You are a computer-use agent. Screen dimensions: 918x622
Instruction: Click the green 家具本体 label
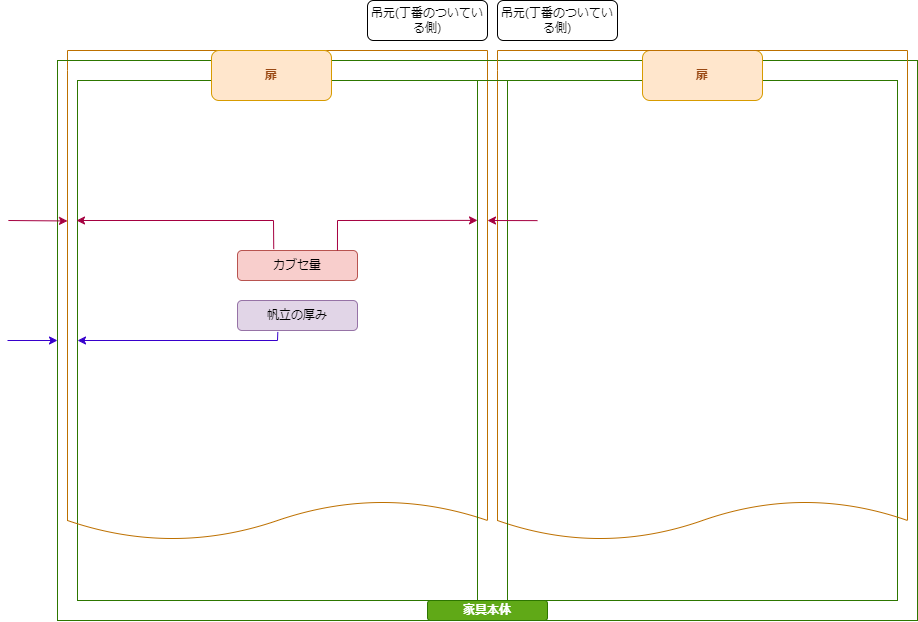coord(487,610)
